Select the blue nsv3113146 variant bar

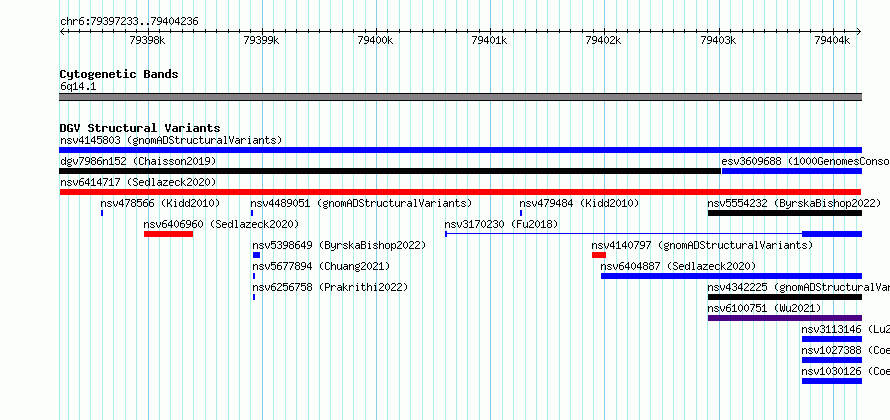point(832,339)
